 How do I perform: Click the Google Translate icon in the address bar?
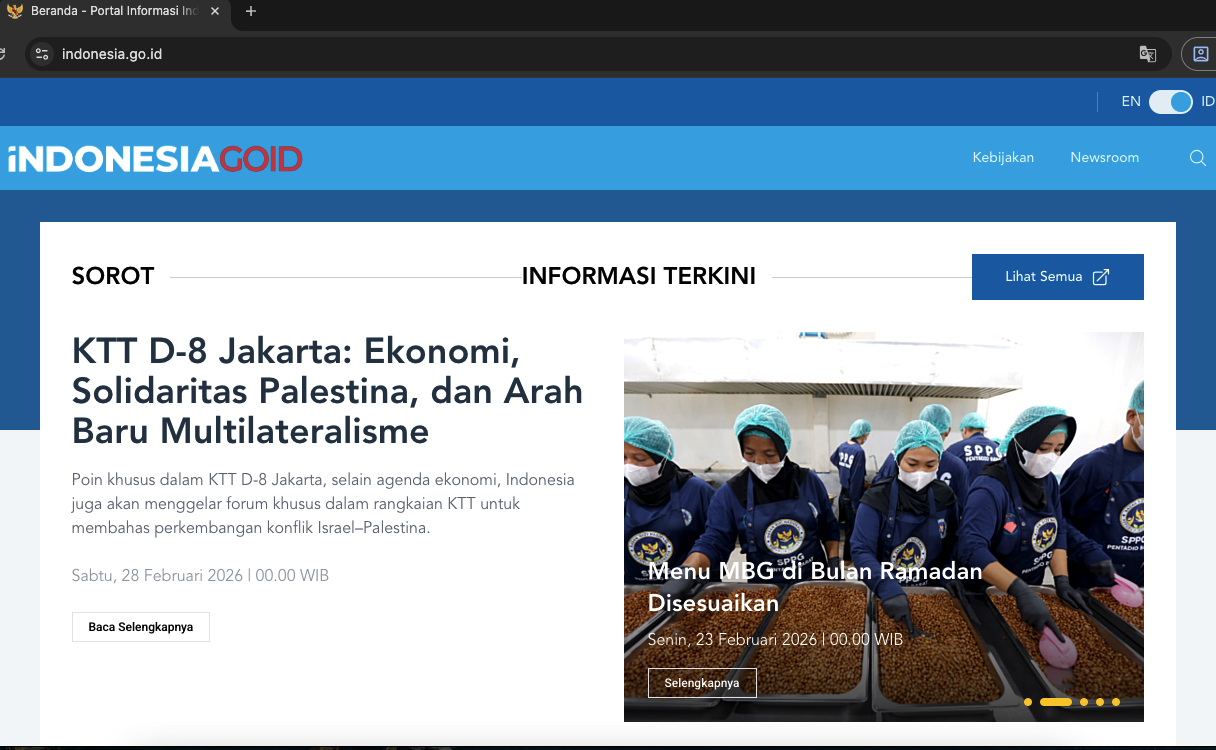tap(1147, 54)
